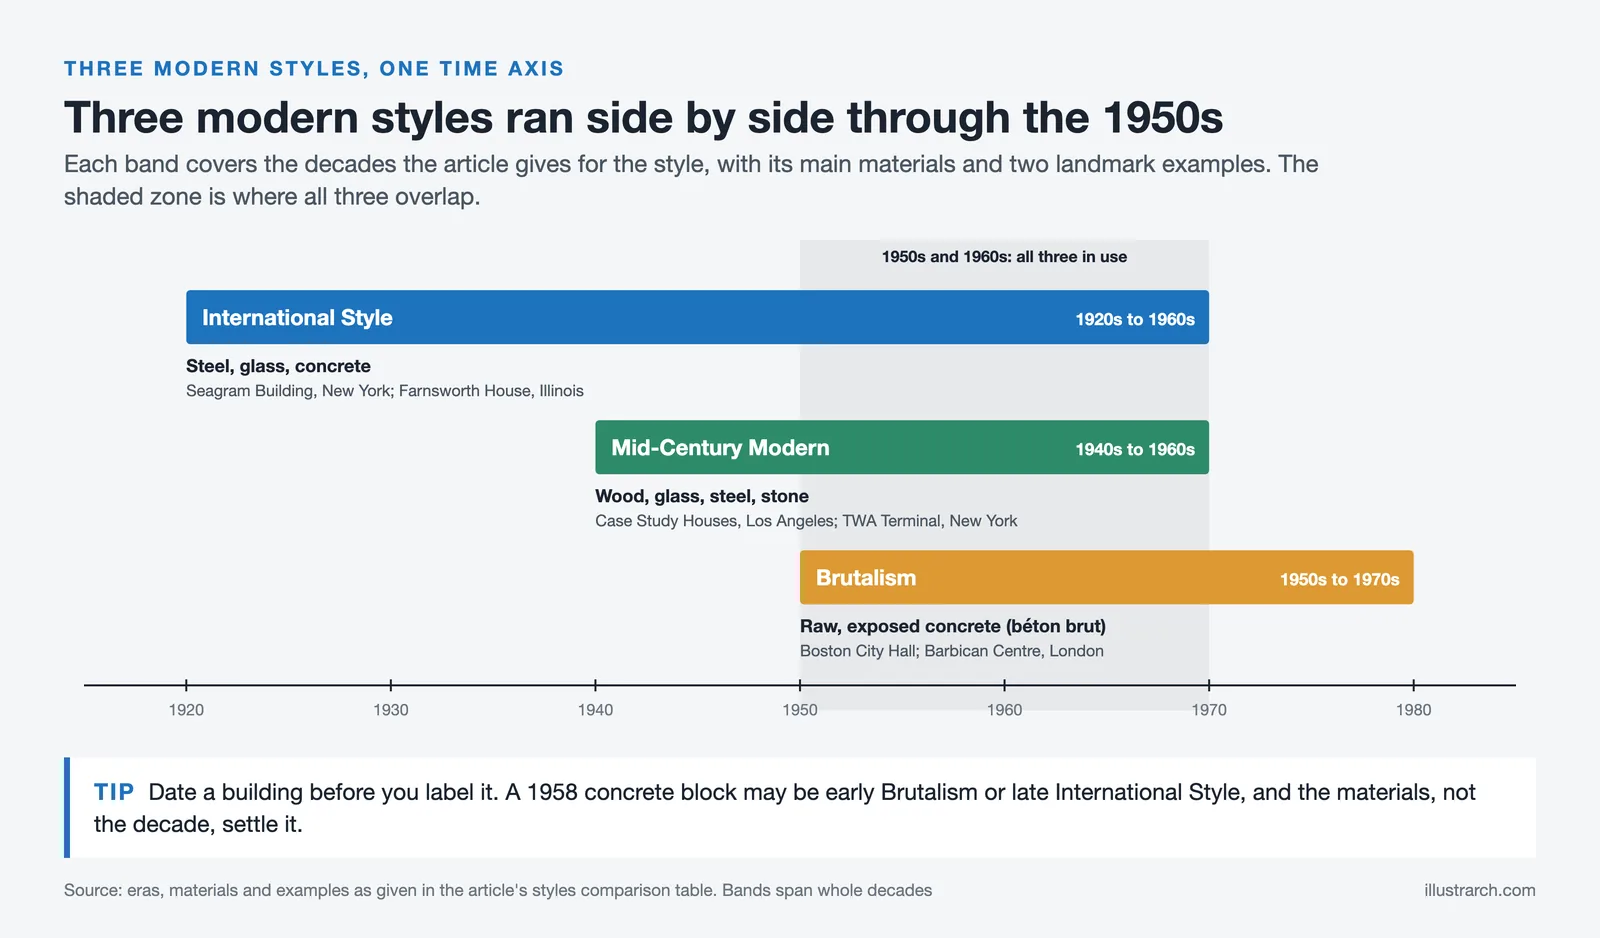The height and width of the screenshot is (938, 1600).
Task: Select the green Mid-Century Modern band
Action: [902, 447]
